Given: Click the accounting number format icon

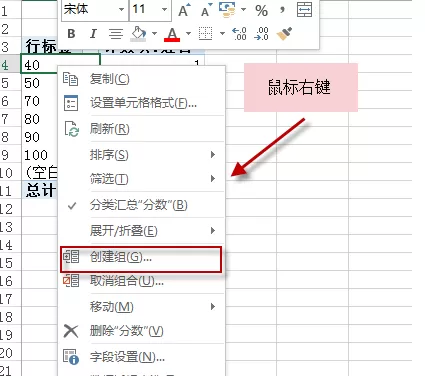Looking at the screenshot, I should point(227,9).
